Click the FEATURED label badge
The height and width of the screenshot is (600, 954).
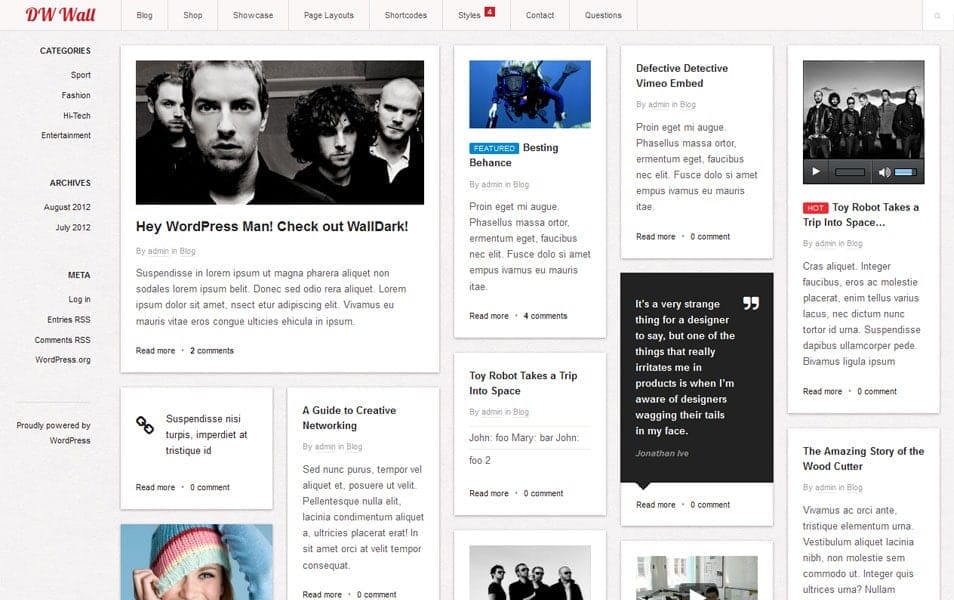pos(494,148)
